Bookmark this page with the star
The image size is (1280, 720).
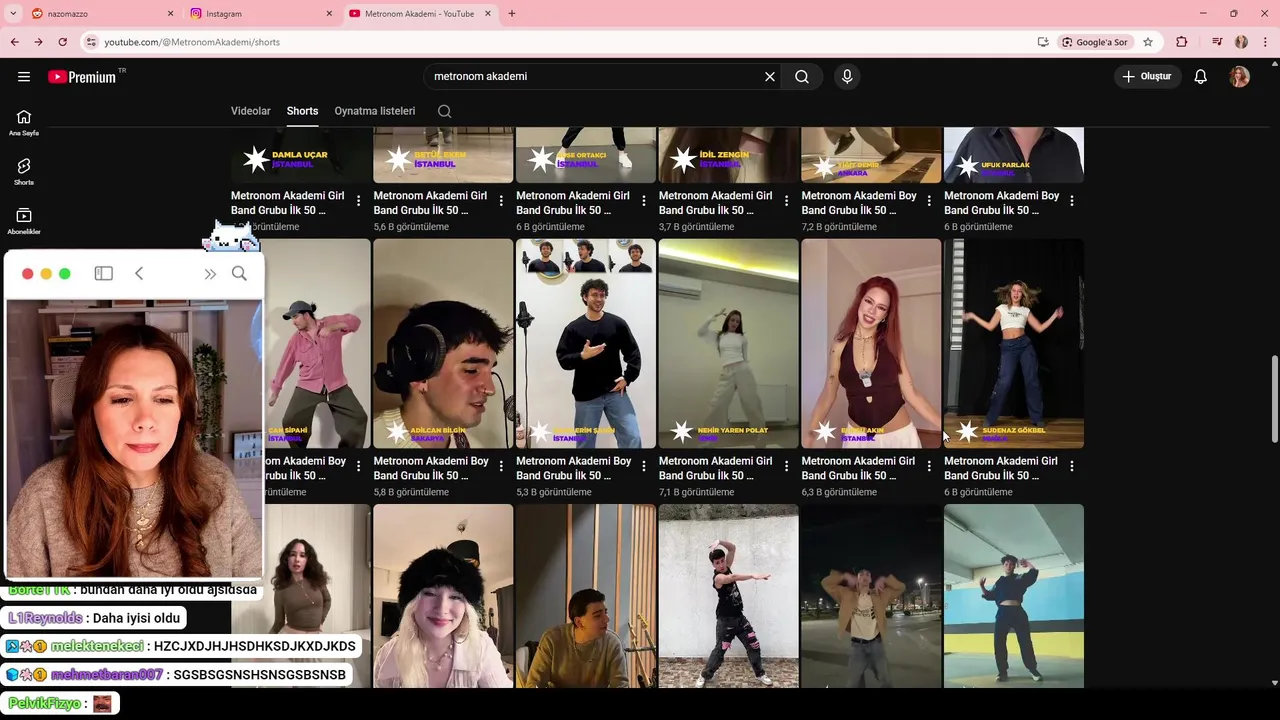pos(1148,42)
